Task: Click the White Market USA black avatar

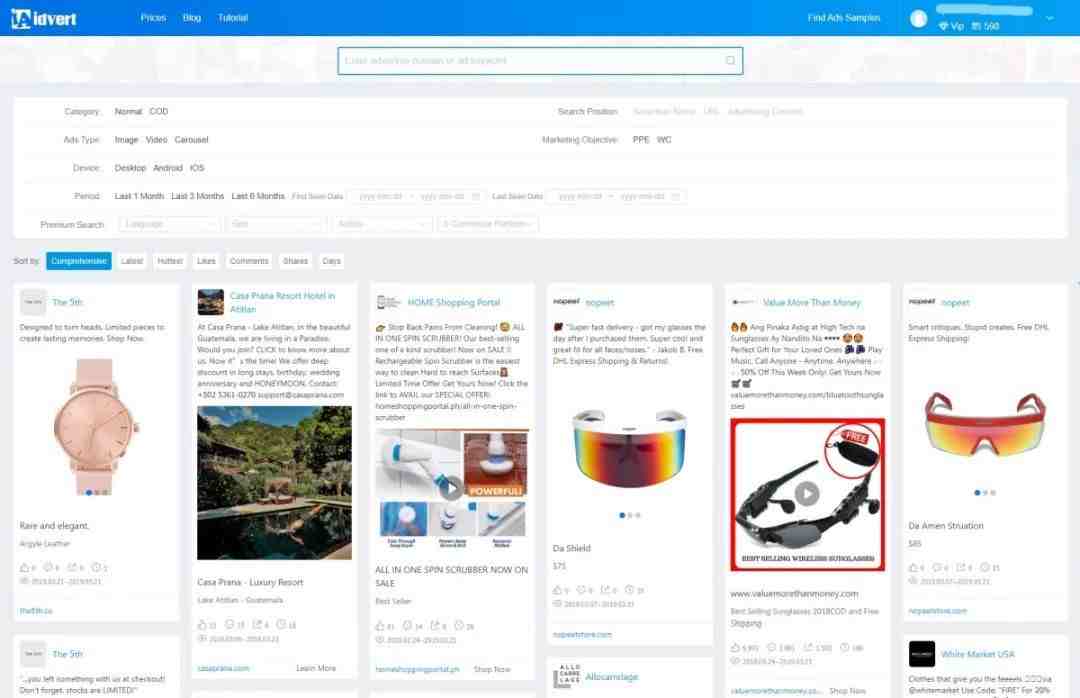Action: (x=922, y=654)
